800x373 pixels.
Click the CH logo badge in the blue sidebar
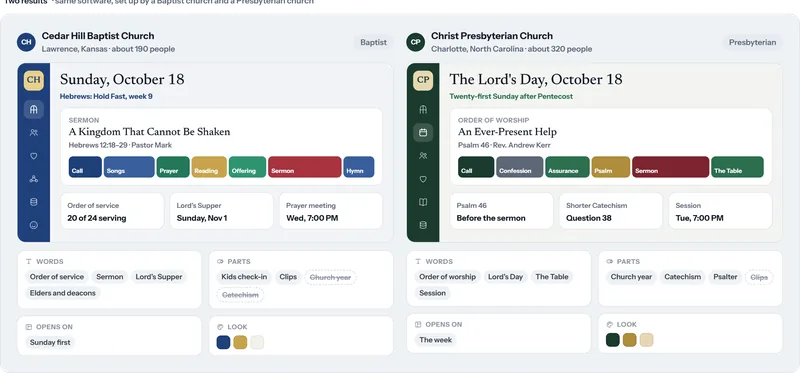[x=34, y=80]
